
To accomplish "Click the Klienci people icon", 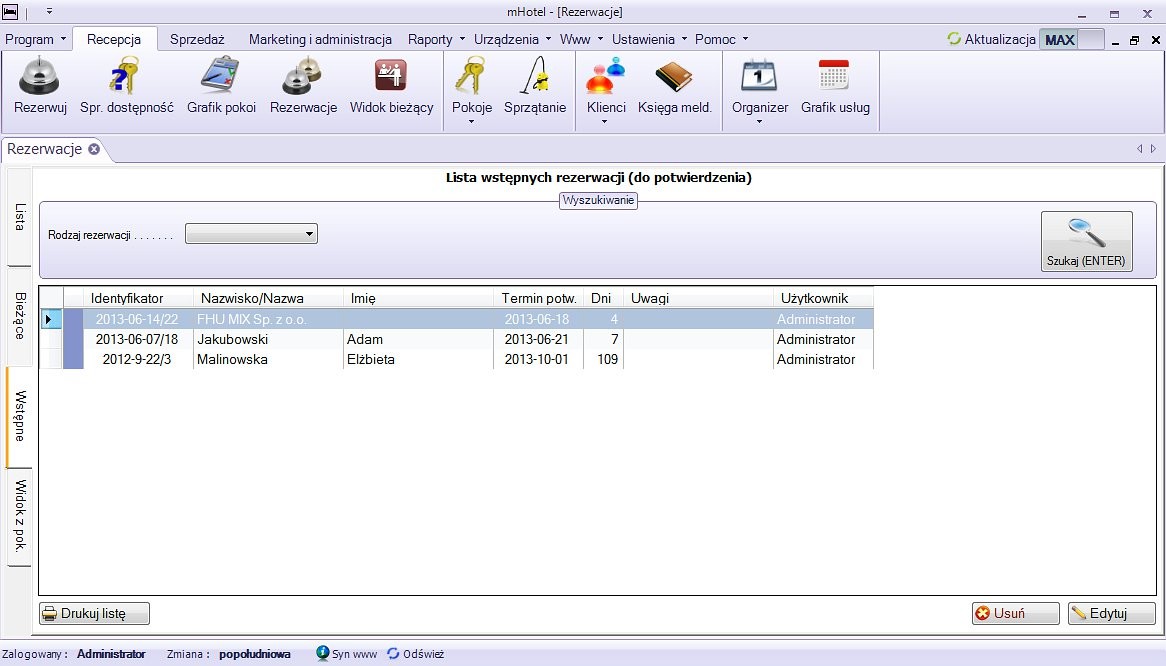I will pos(605,76).
